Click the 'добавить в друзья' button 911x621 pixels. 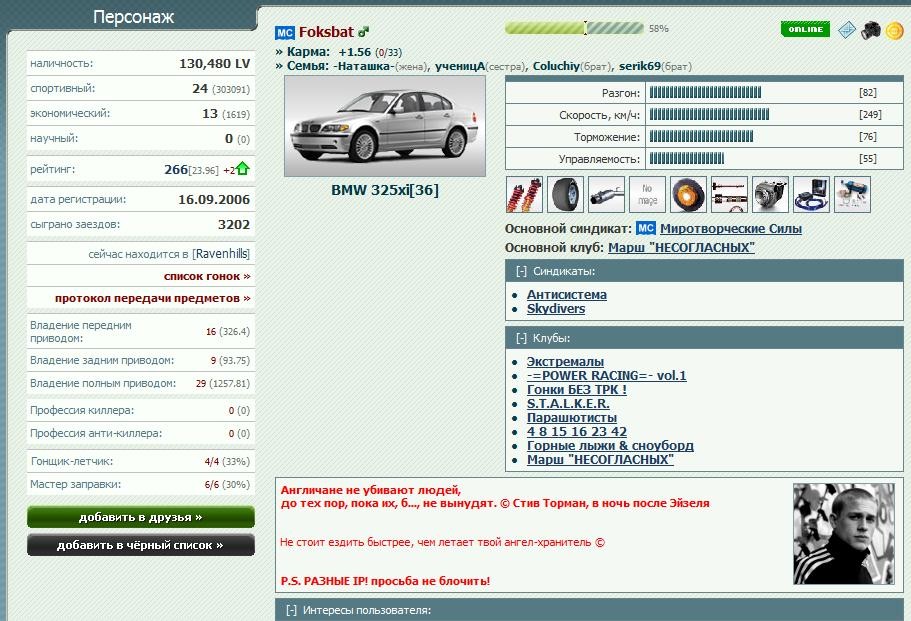click(x=141, y=517)
